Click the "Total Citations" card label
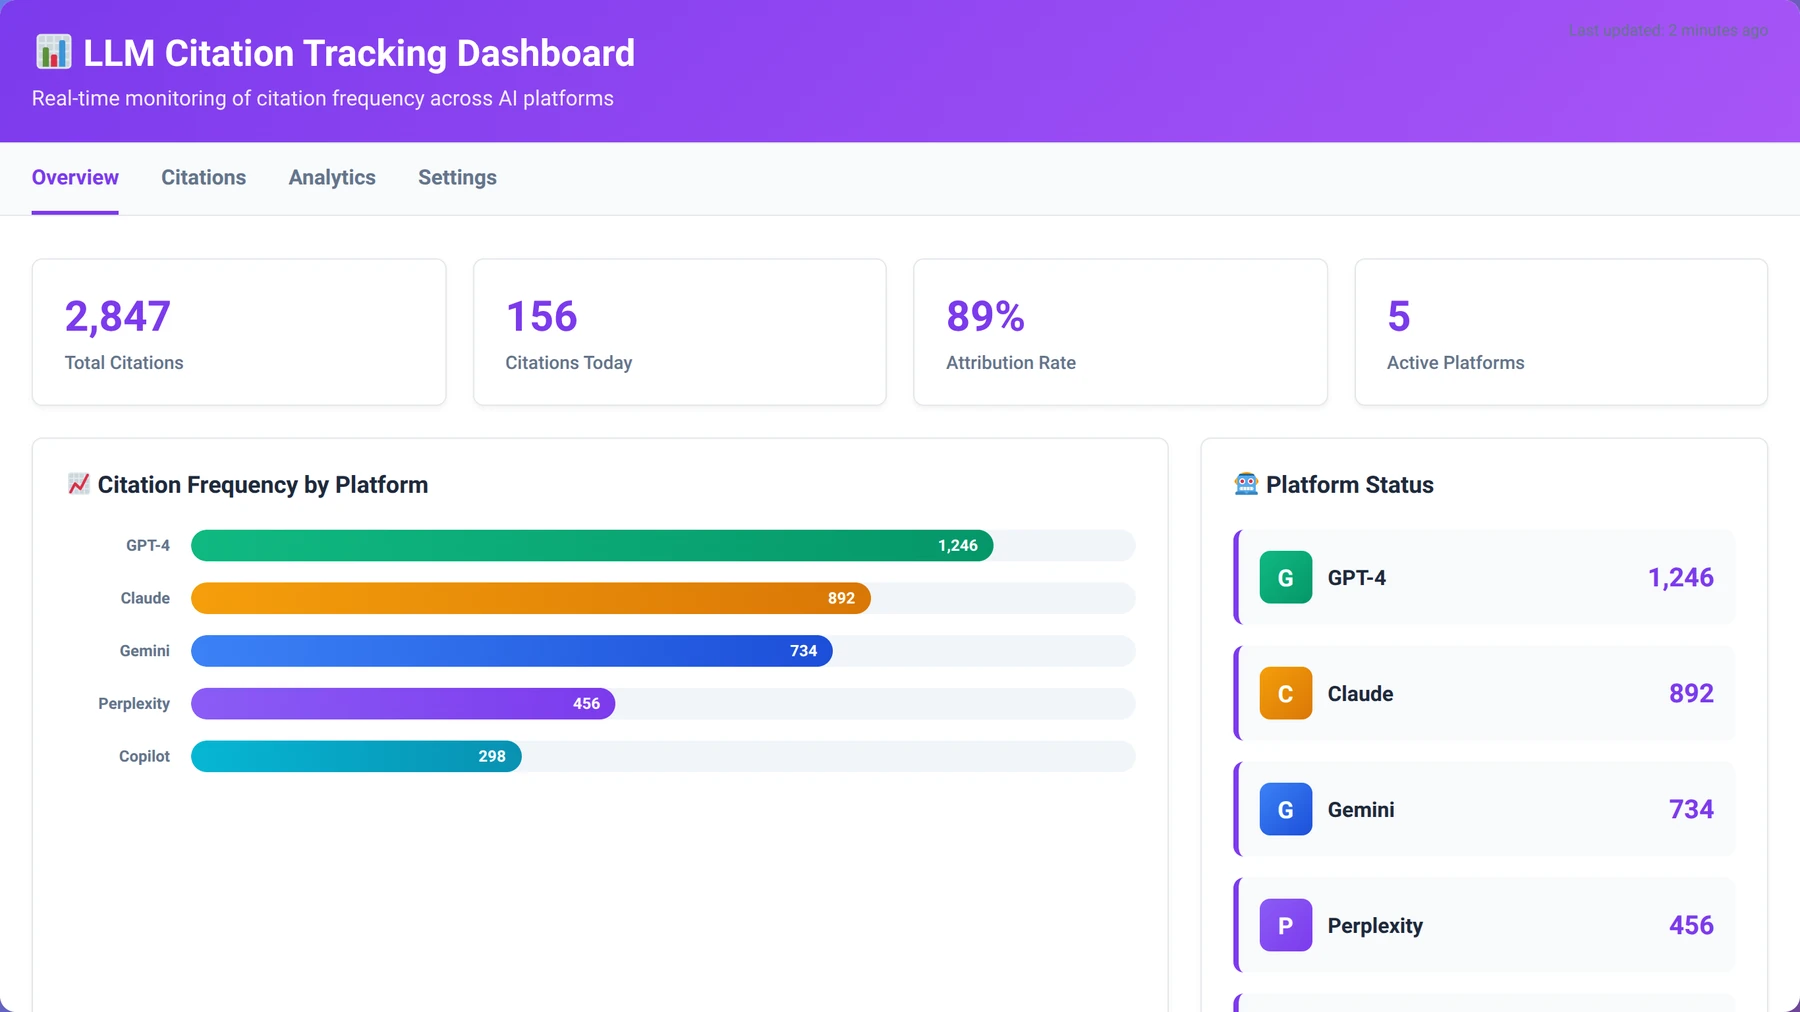The height and width of the screenshot is (1012, 1800). (124, 363)
